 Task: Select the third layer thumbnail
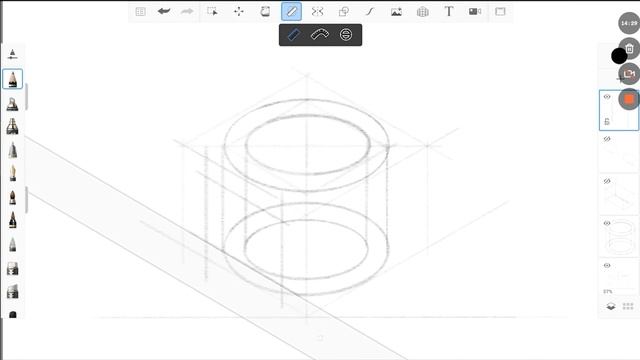619,195
